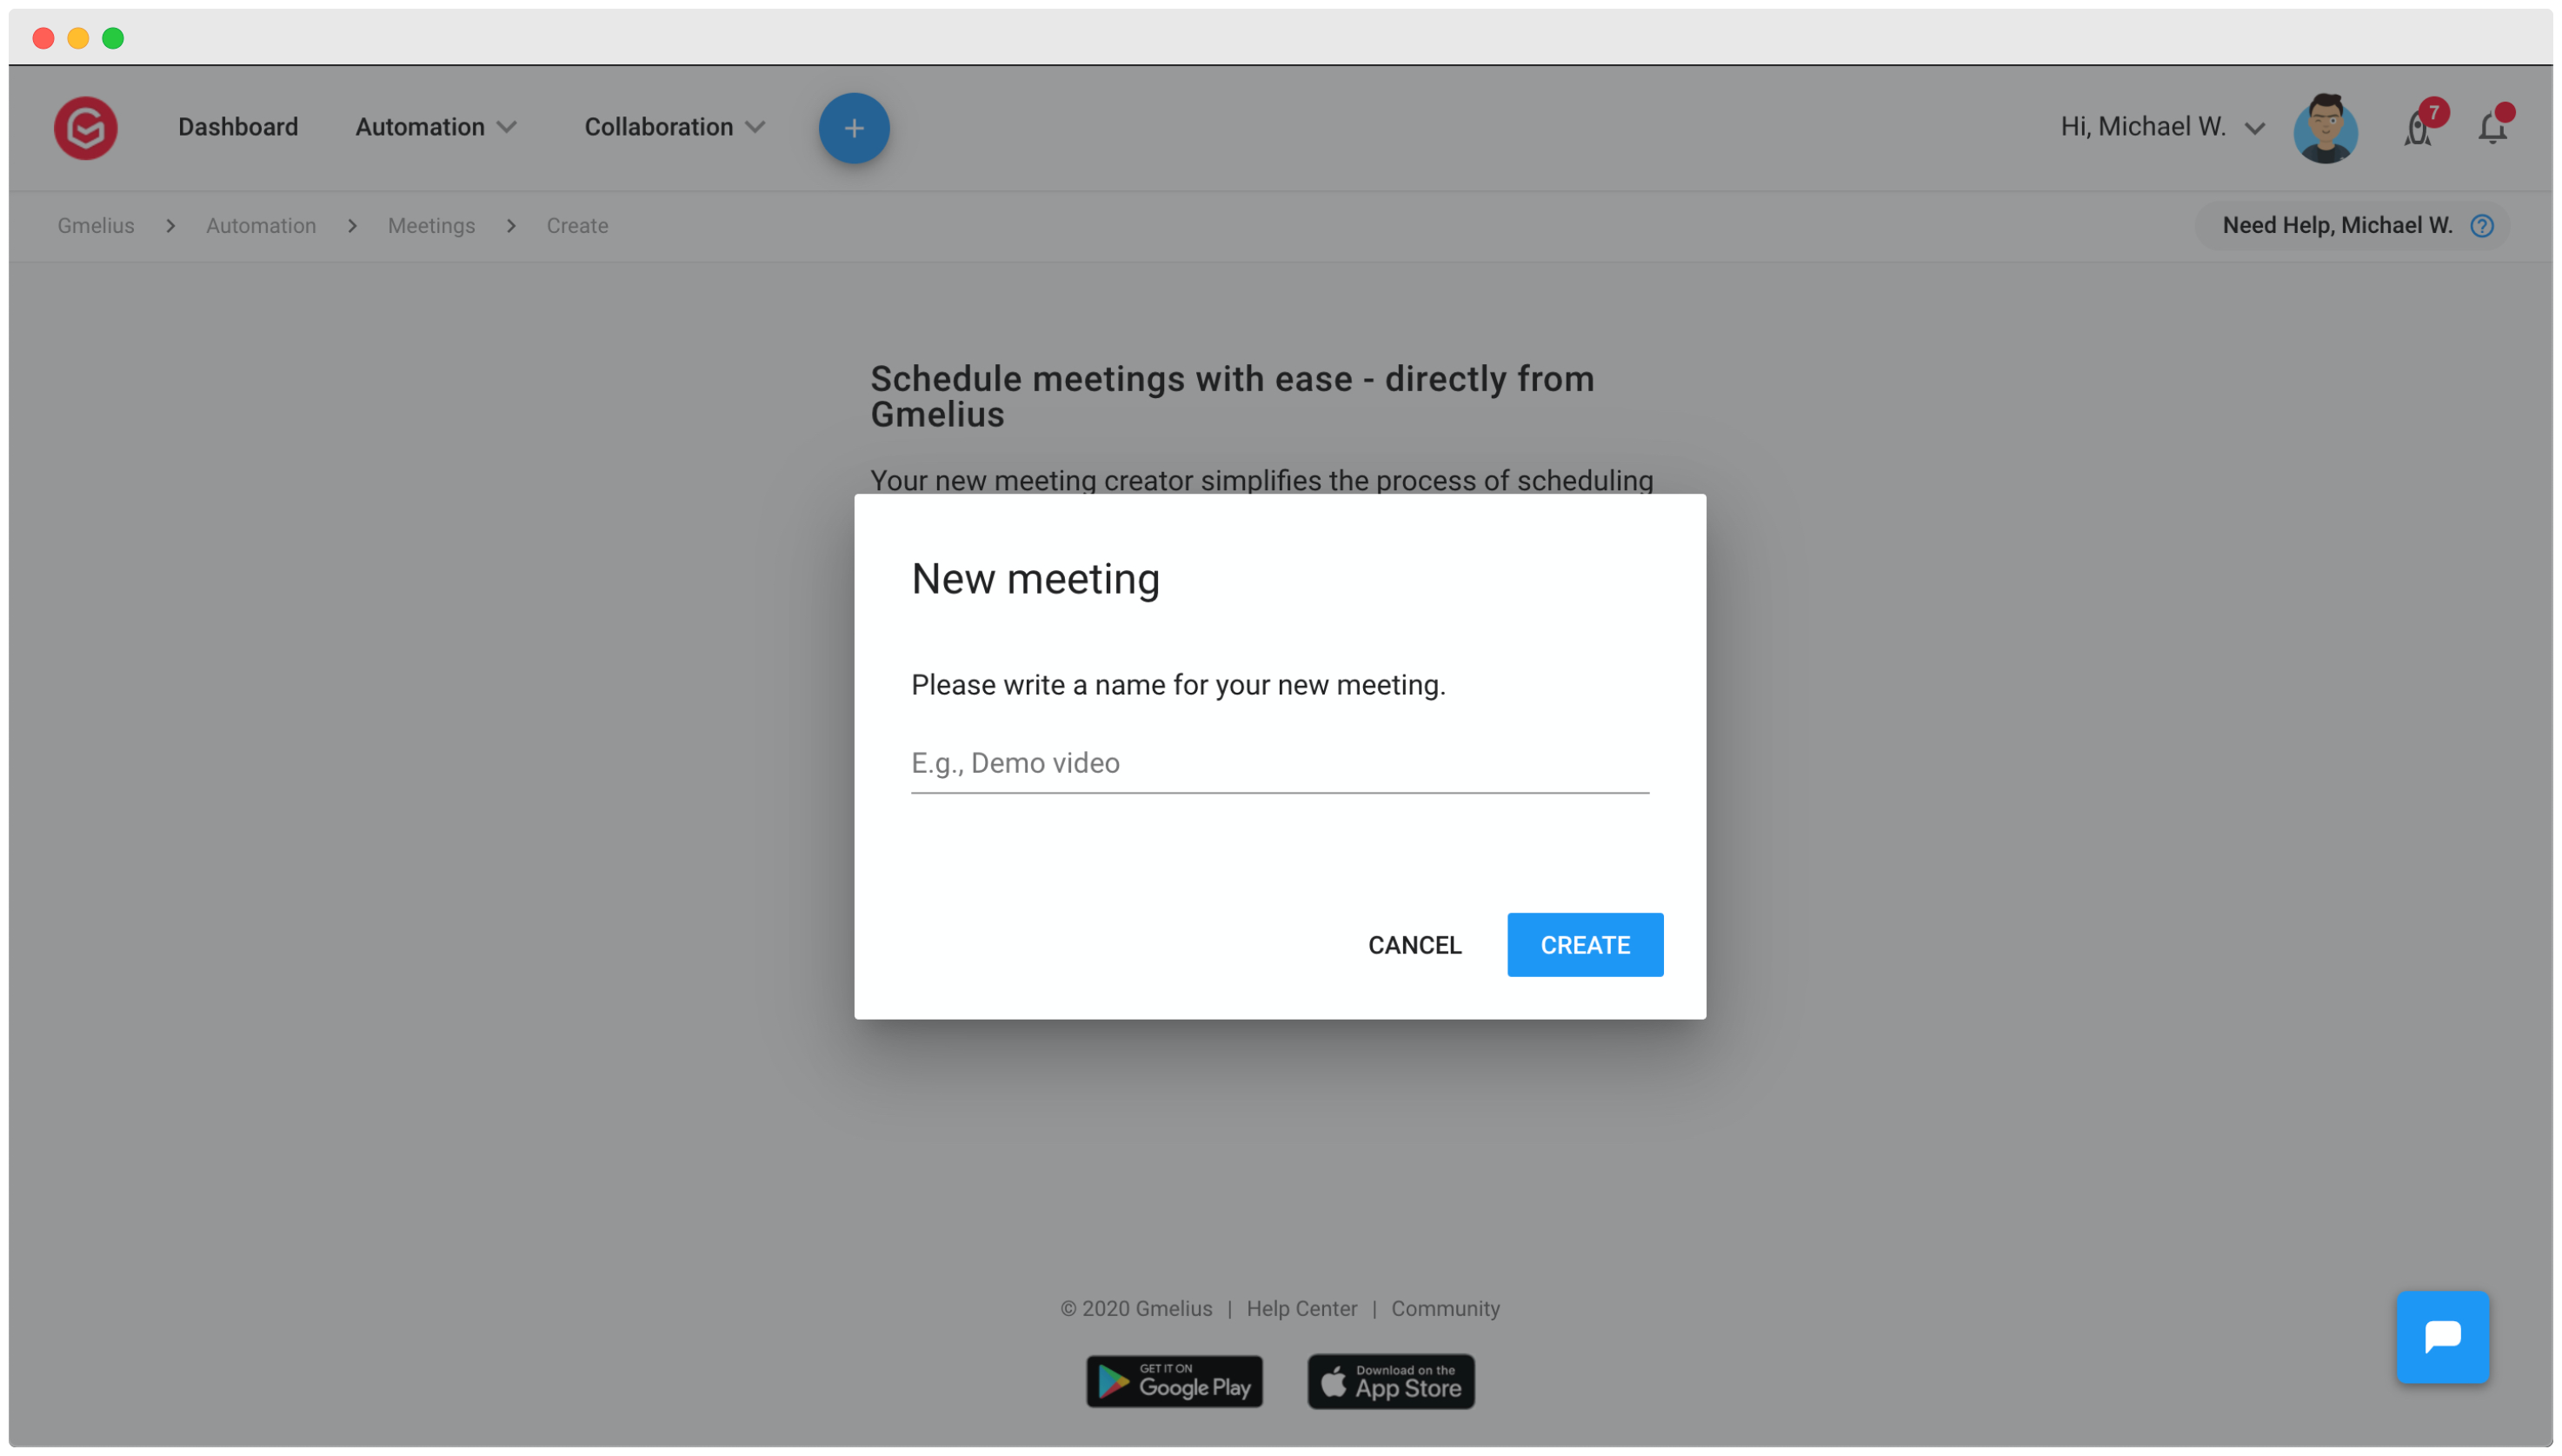2562x1456 pixels.
Task: Open the Help Center footer link
Action: pyautogui.click(x=1302, y=1309)
